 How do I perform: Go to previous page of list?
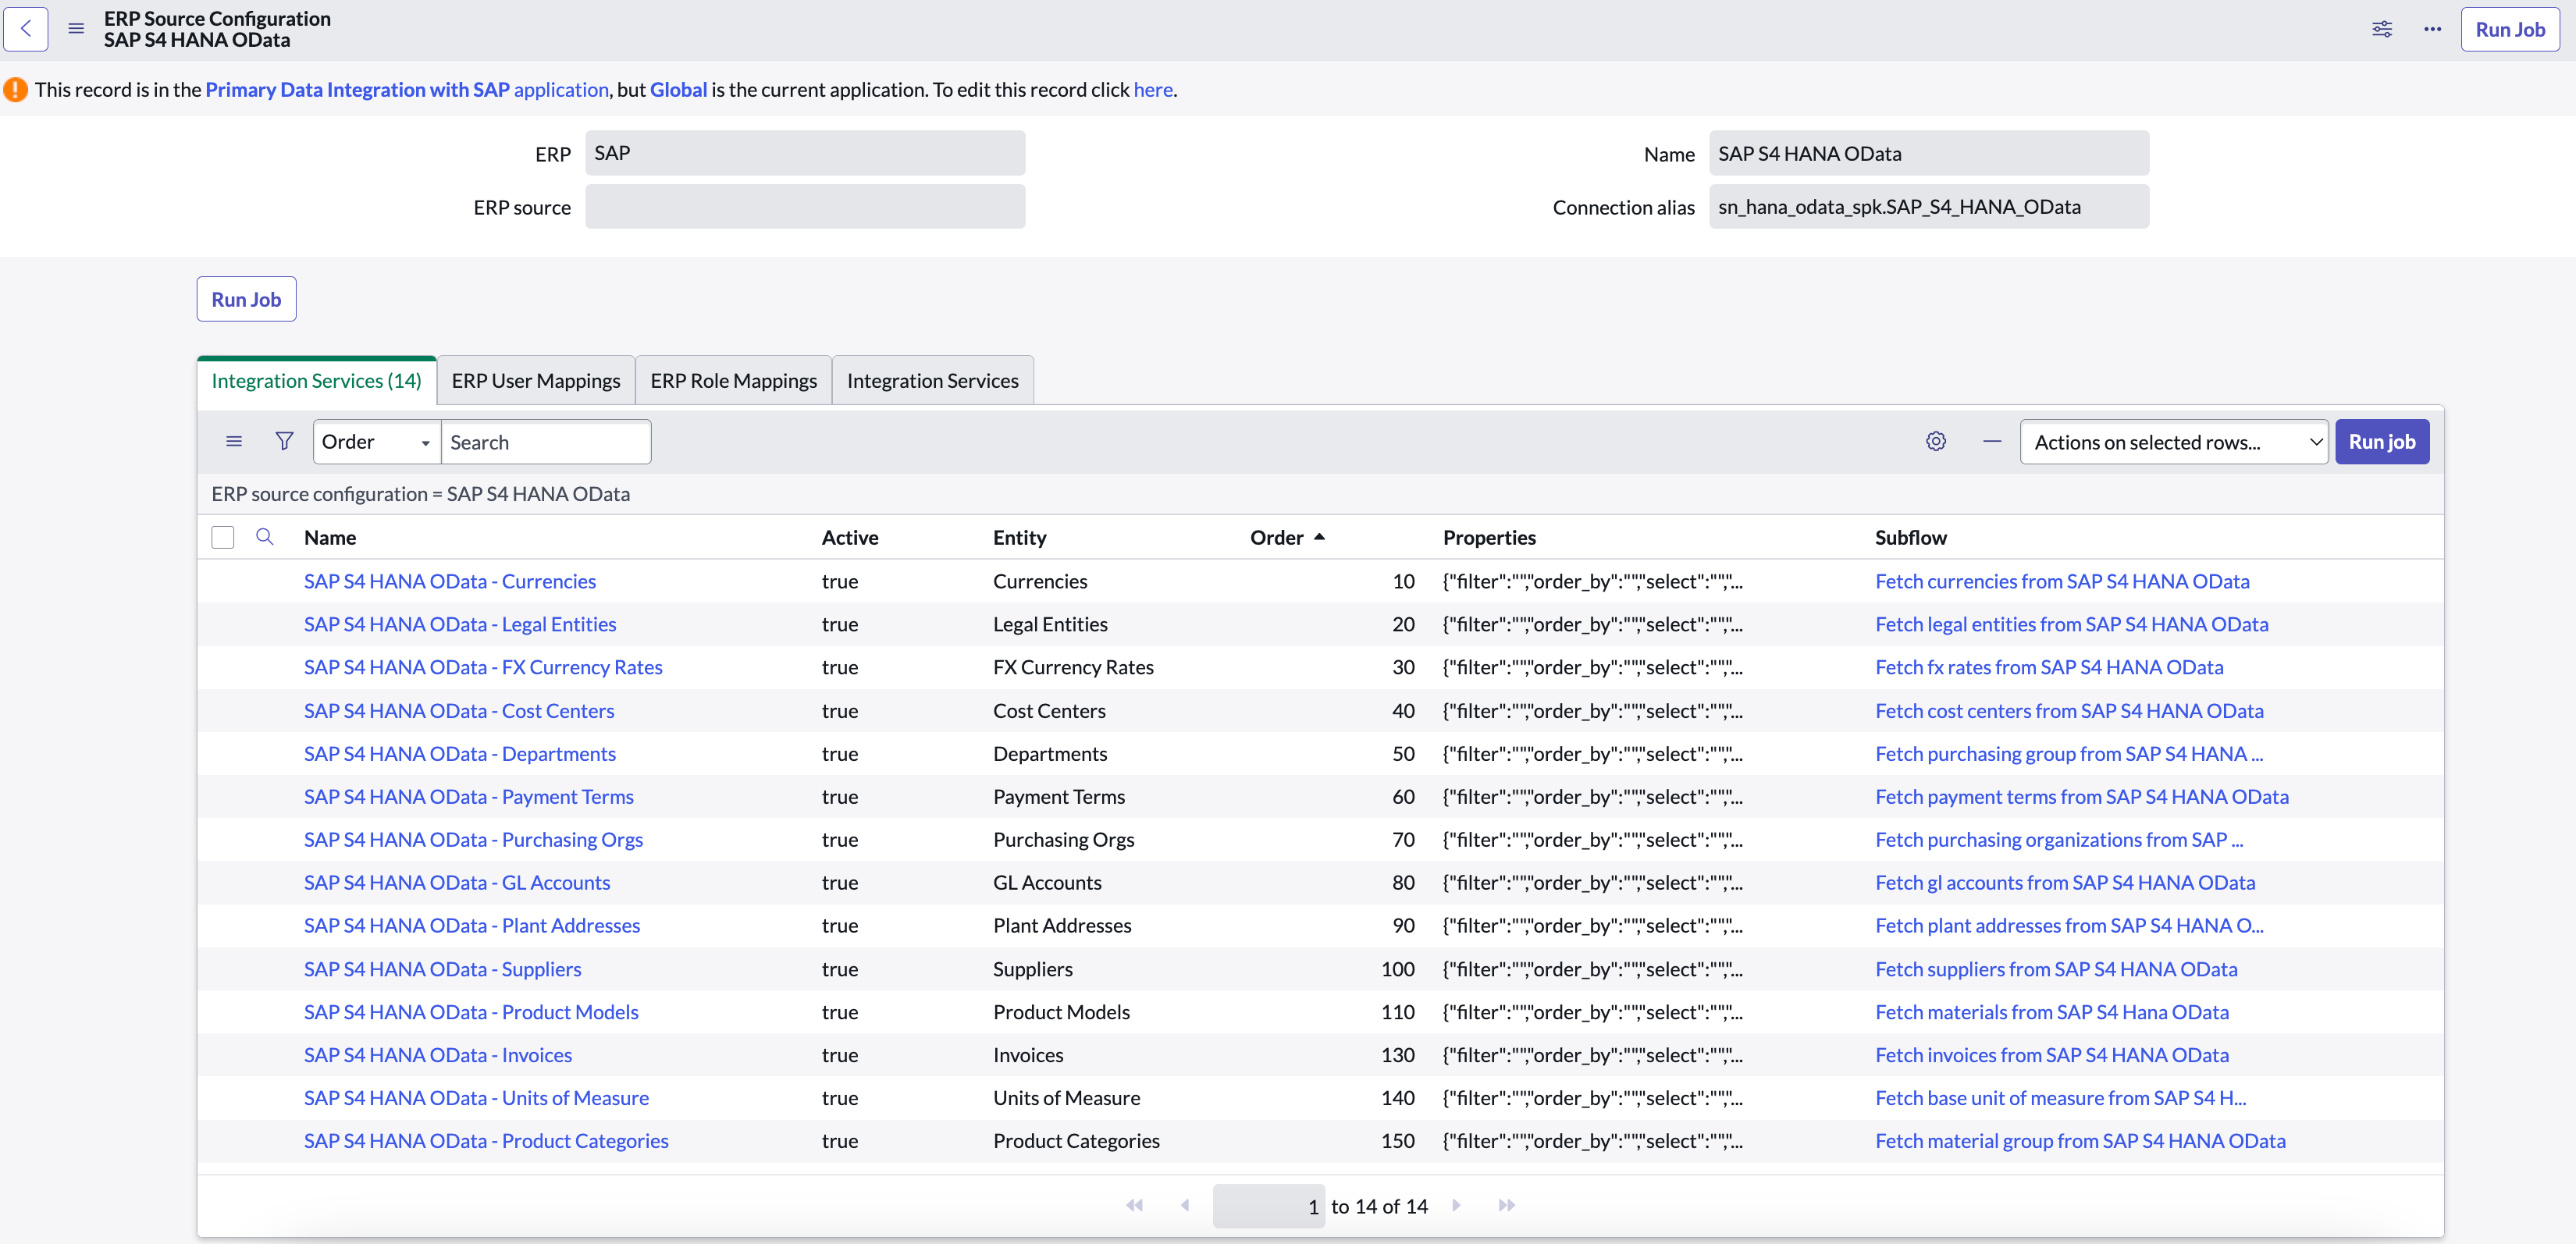[x=1185, y=1205]
